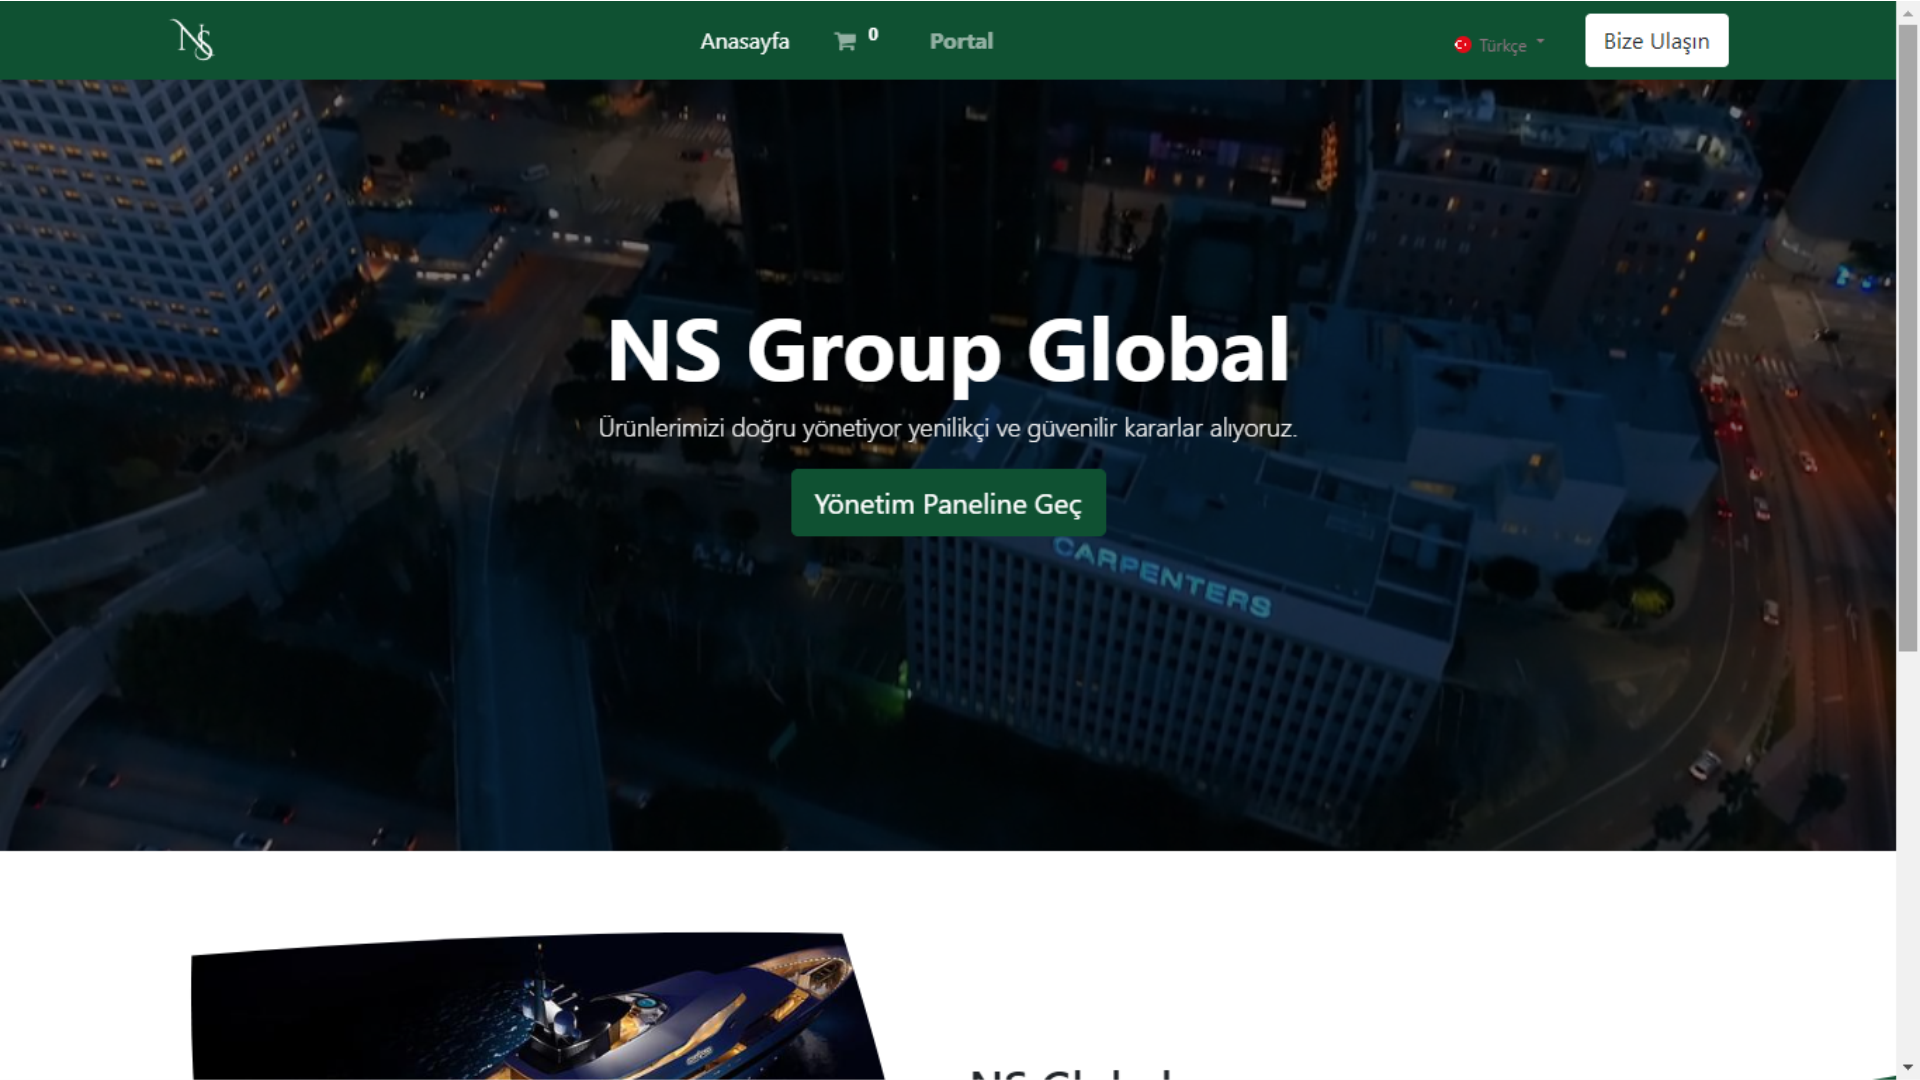Open the yacht image thumbnail
The height and width of the screenshot is (1080, 1920).
[538, 1006]
